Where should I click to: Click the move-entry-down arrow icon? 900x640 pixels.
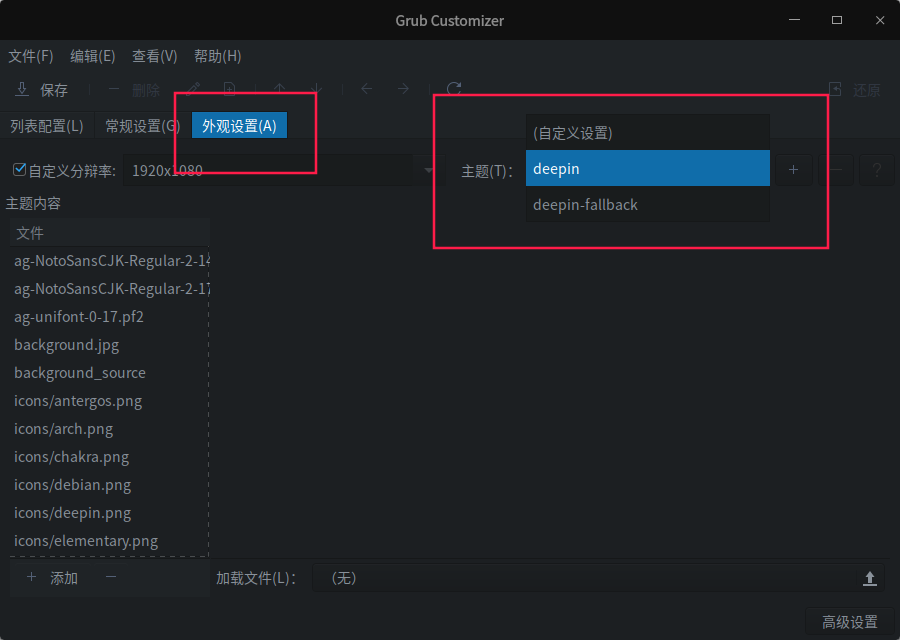click(316, 89)
